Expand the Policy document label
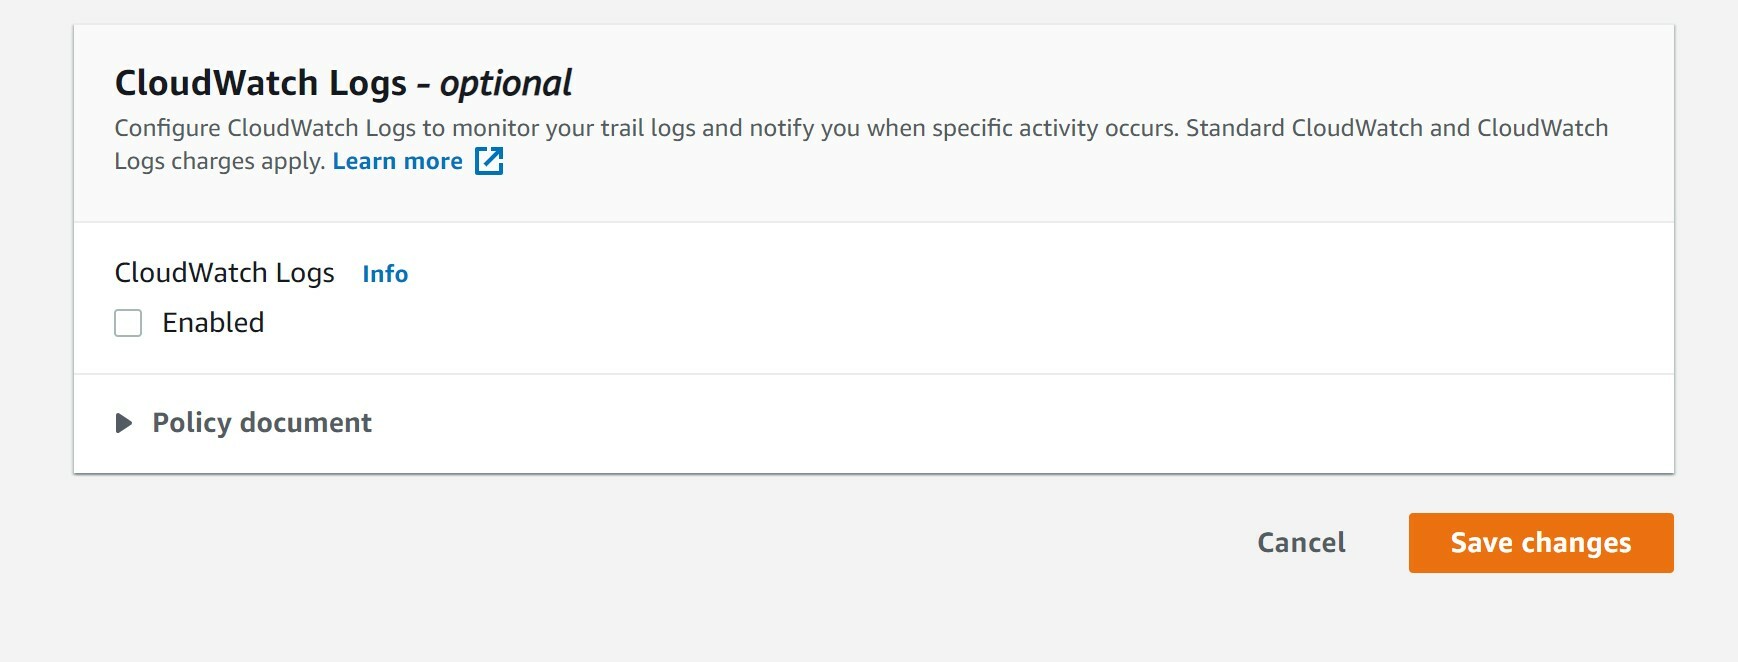1738x662 pixels. pyautogui.click(x=262, y=423)
